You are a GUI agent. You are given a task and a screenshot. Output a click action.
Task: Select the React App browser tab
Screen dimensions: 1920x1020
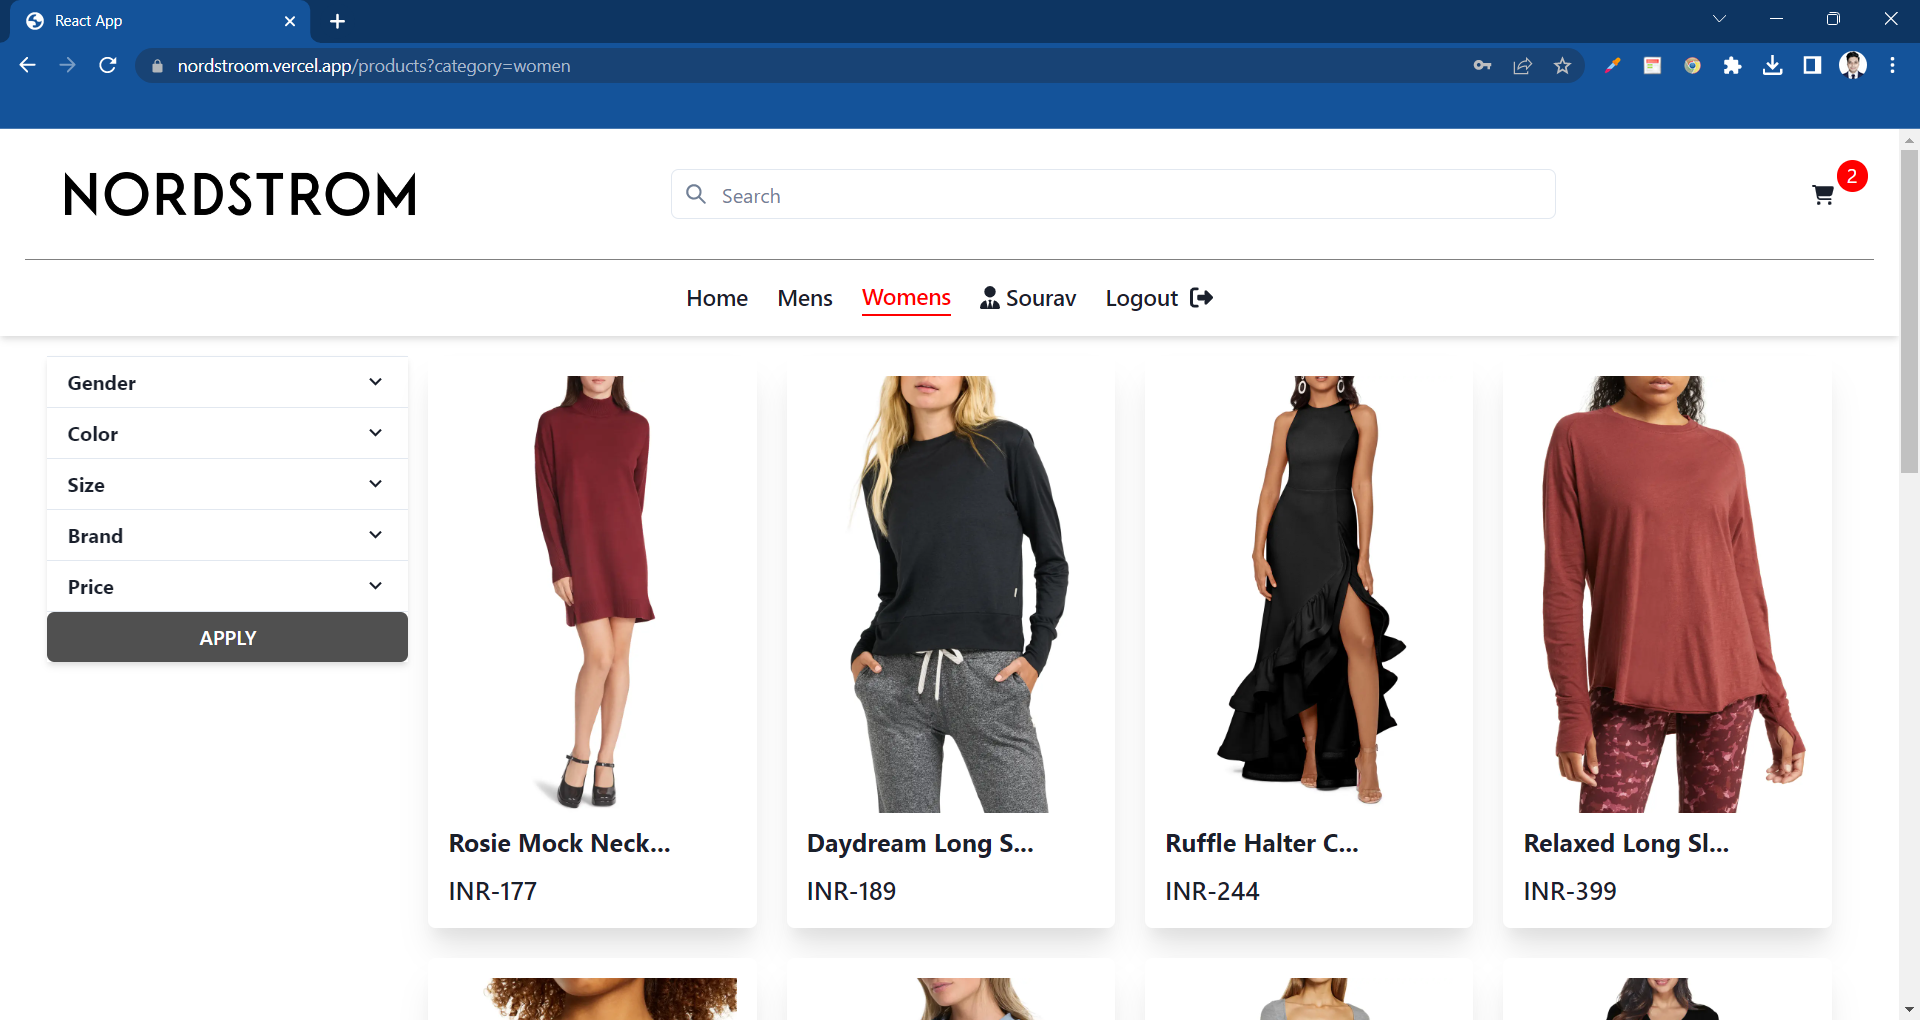(x=160, y=21)
